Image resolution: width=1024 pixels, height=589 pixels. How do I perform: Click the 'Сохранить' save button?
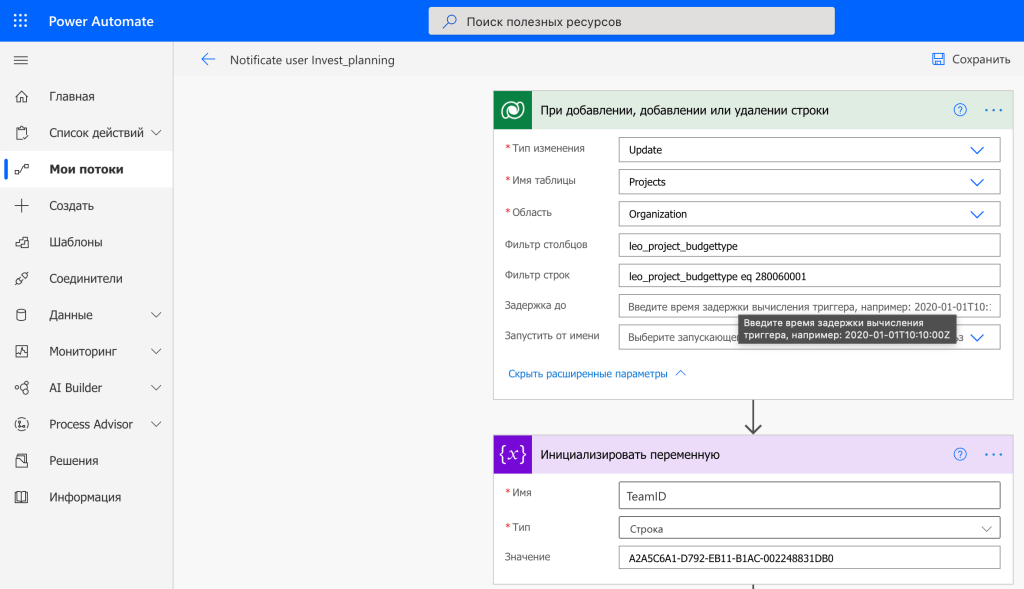click(970, 60)
